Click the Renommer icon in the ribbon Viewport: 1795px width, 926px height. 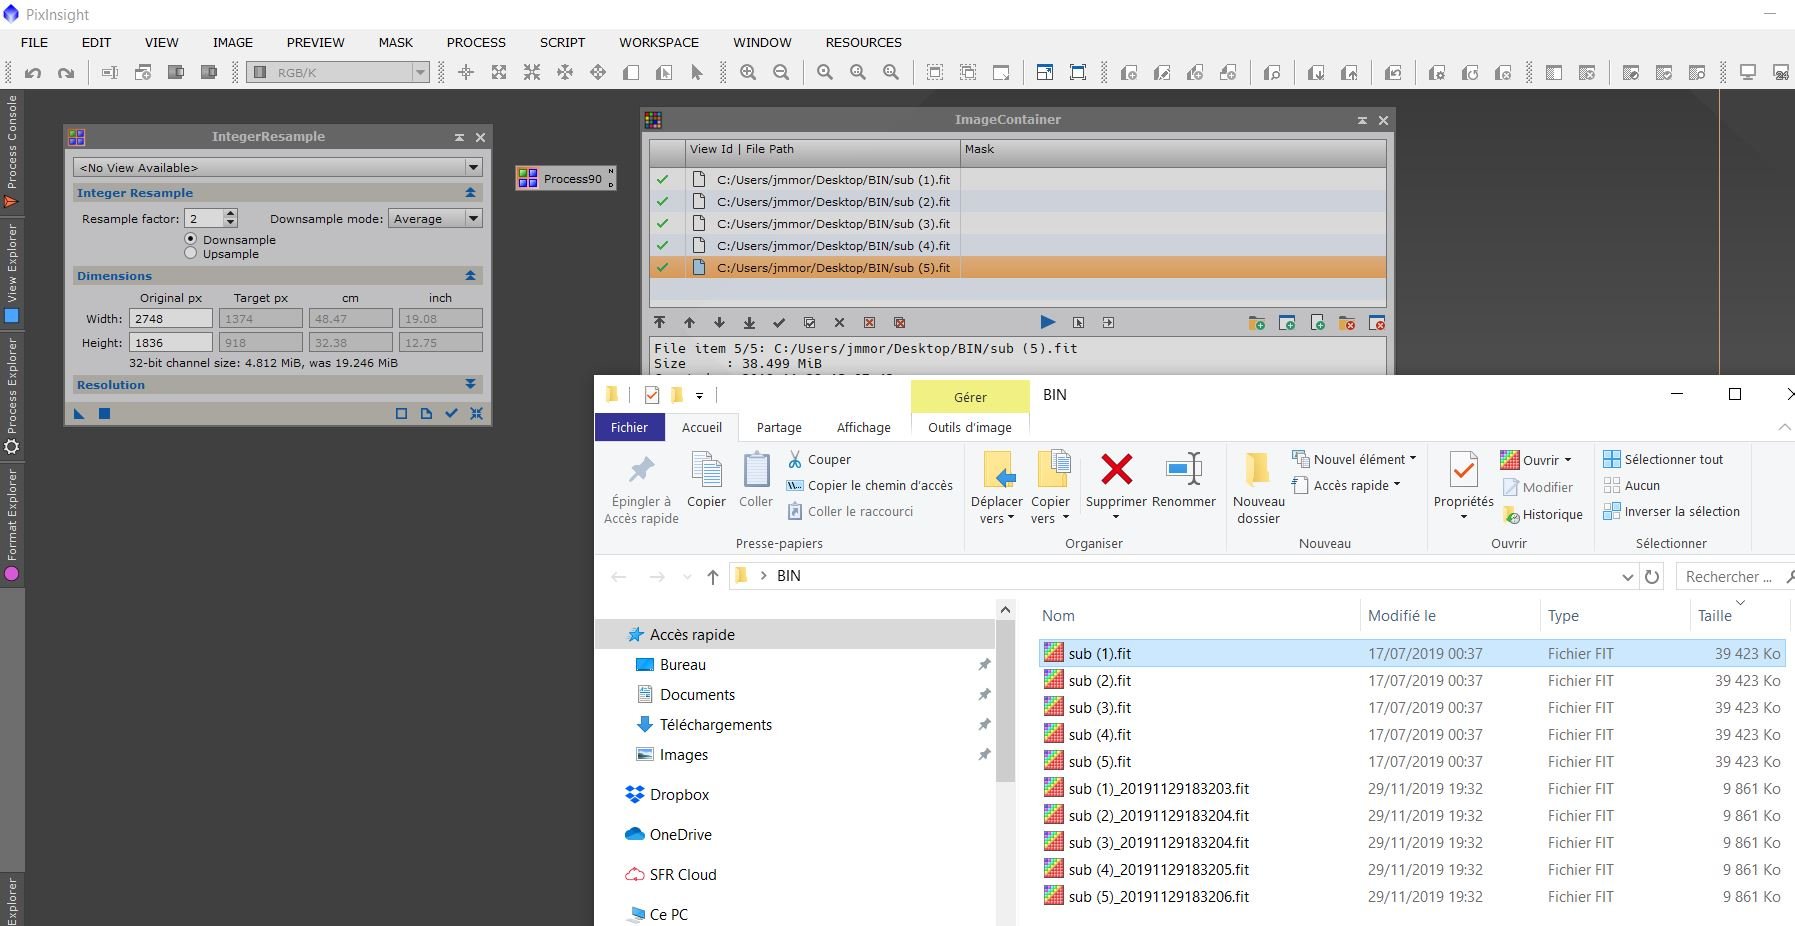pos(1184,469)
